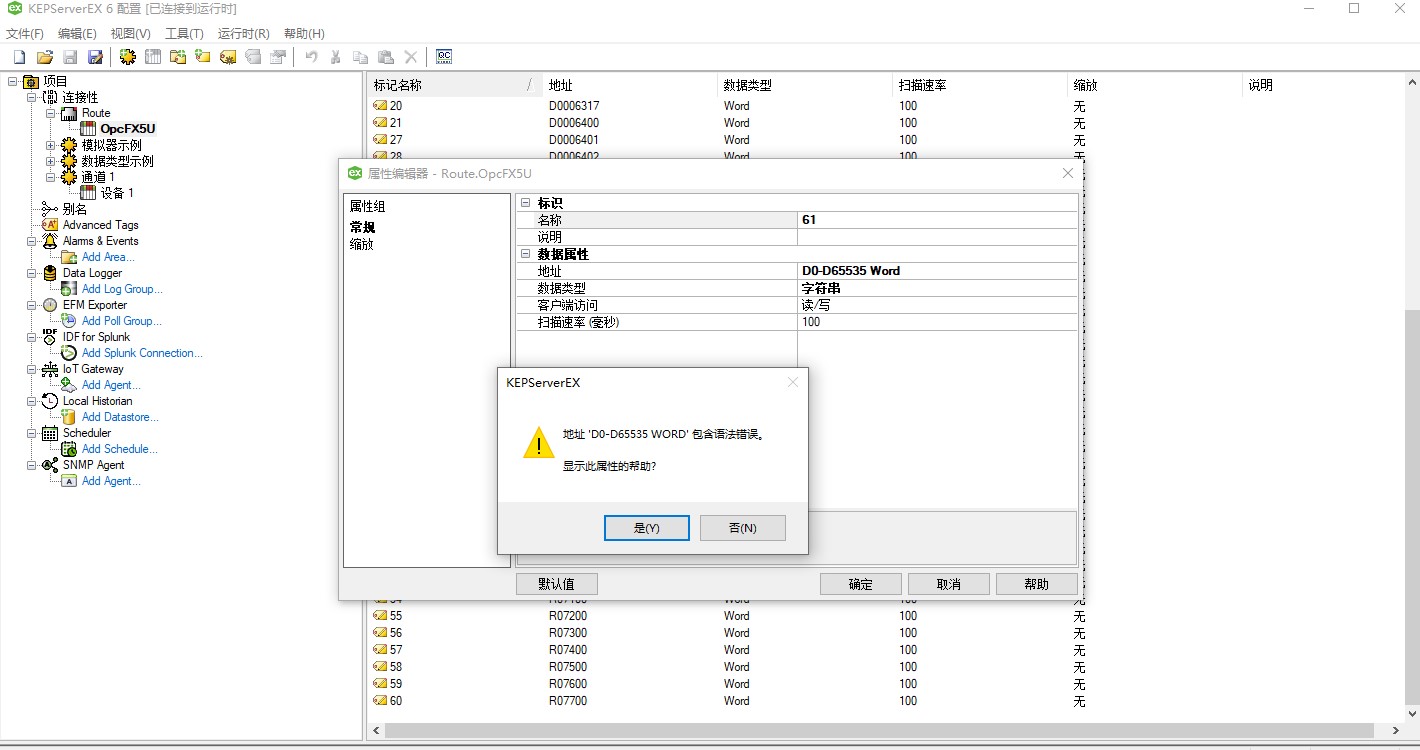This screenshot has width=1420, height=750.
Task: Select Advanced Tags in the project tree
Action: [100, 225]
